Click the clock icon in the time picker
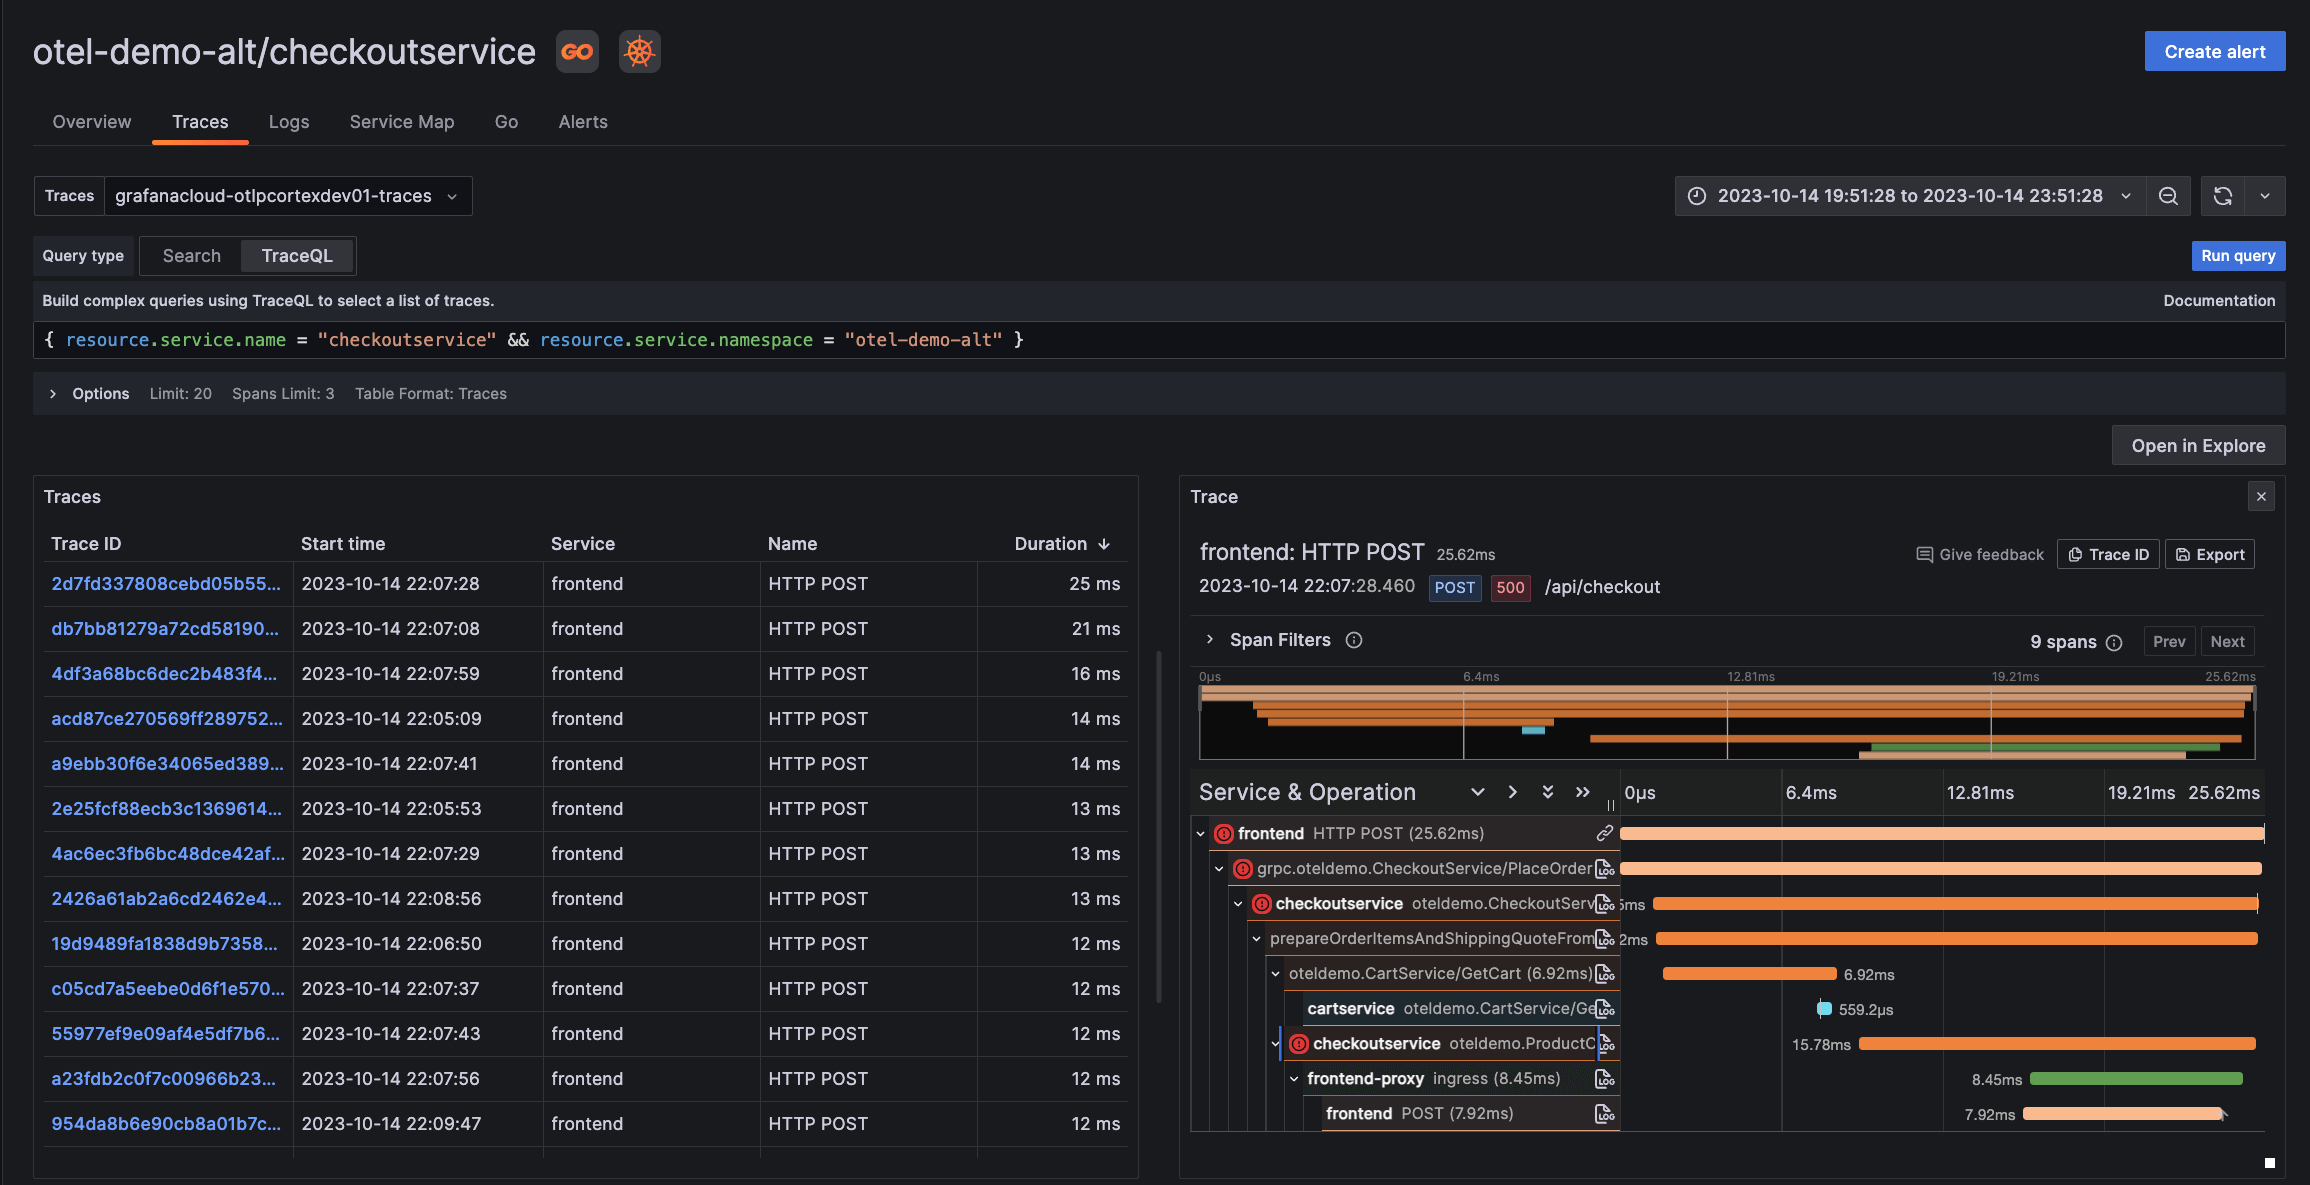This screenshot has width=2310, height=1185. (x=1697, y=196)
